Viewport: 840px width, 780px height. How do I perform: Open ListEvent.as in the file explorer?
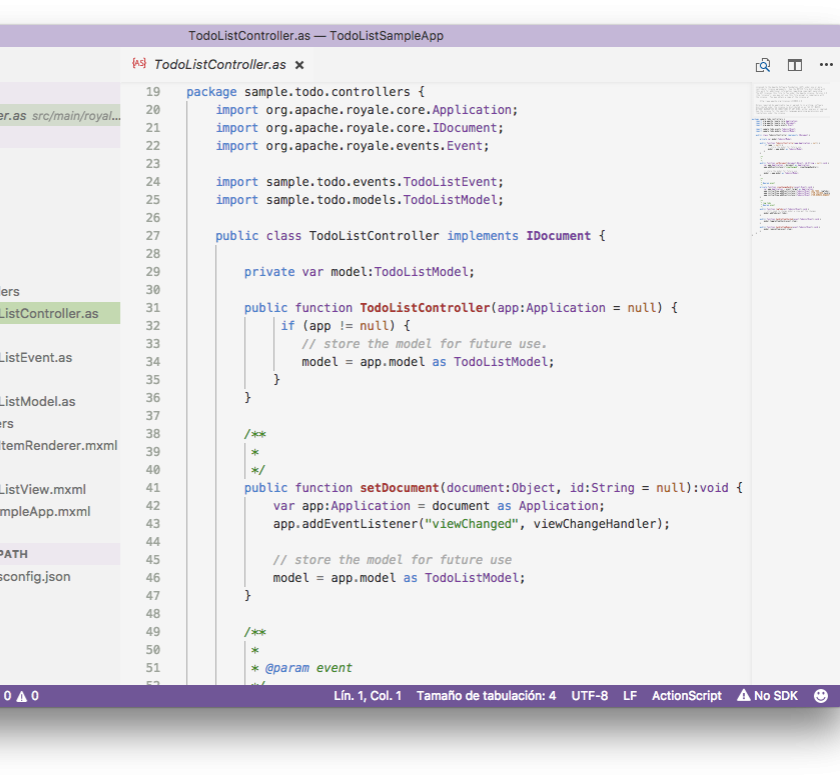(x=36, y=357)
